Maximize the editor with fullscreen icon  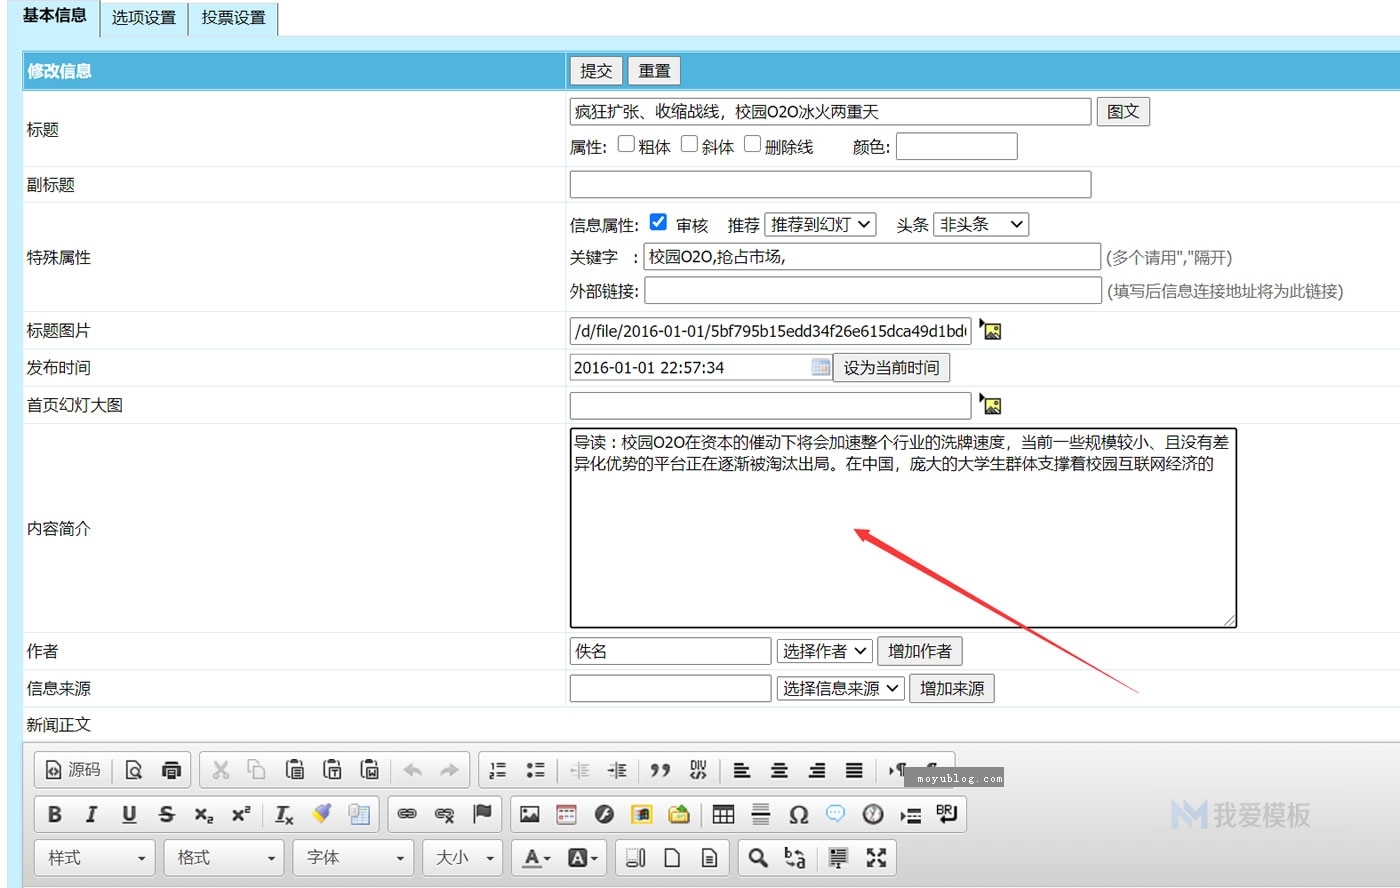876,857
